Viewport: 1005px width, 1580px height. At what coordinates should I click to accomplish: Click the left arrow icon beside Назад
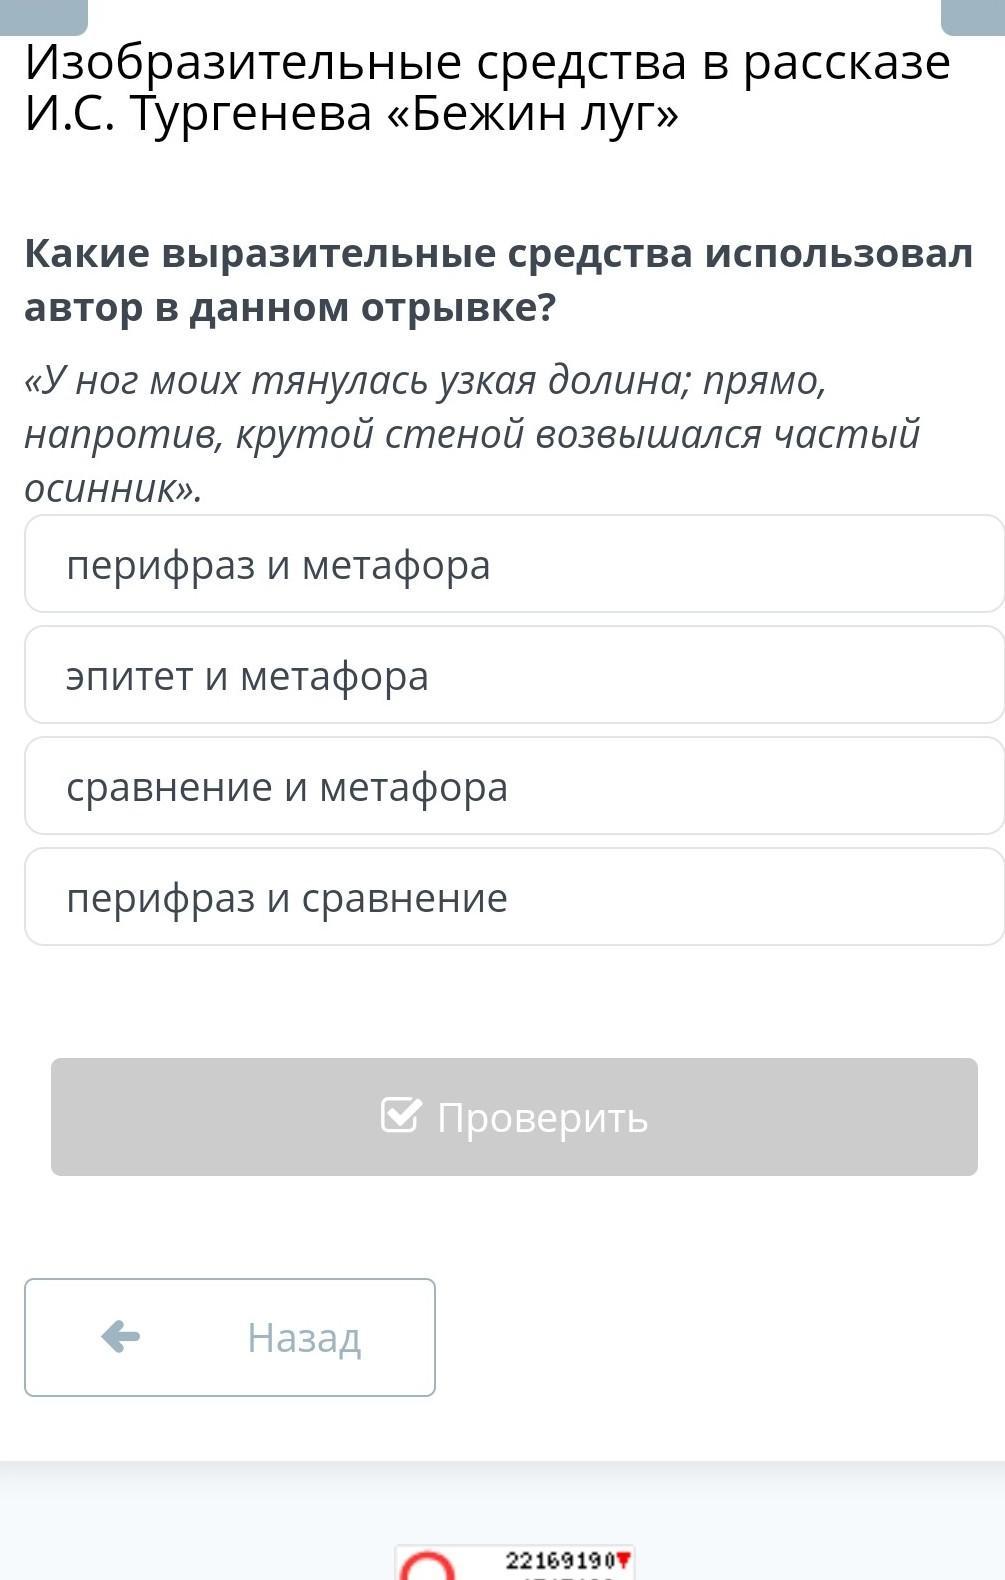pos(121,1336)
